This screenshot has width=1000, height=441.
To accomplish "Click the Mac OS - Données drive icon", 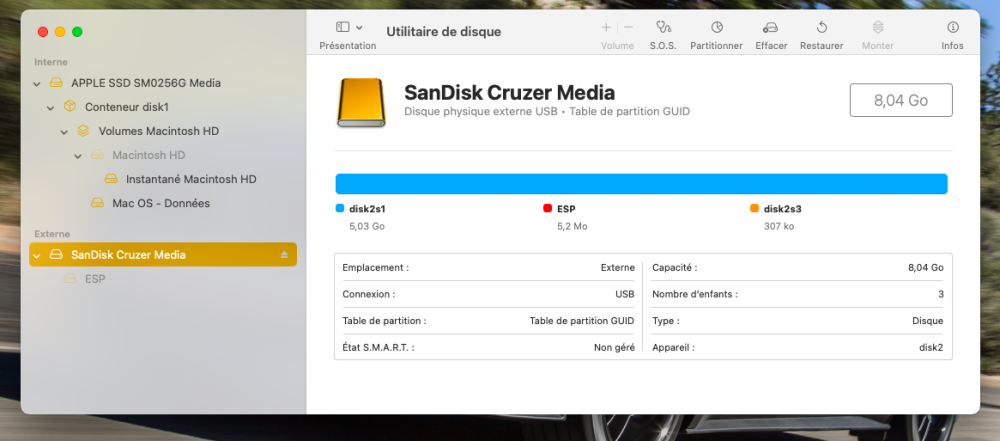I will pyautogui.click(x=97, y=204).
